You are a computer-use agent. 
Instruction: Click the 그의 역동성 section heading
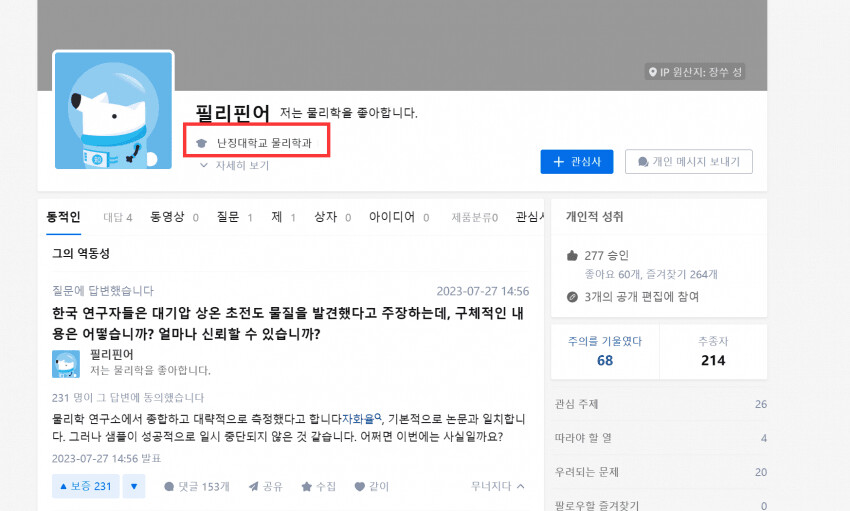(81, 254)
